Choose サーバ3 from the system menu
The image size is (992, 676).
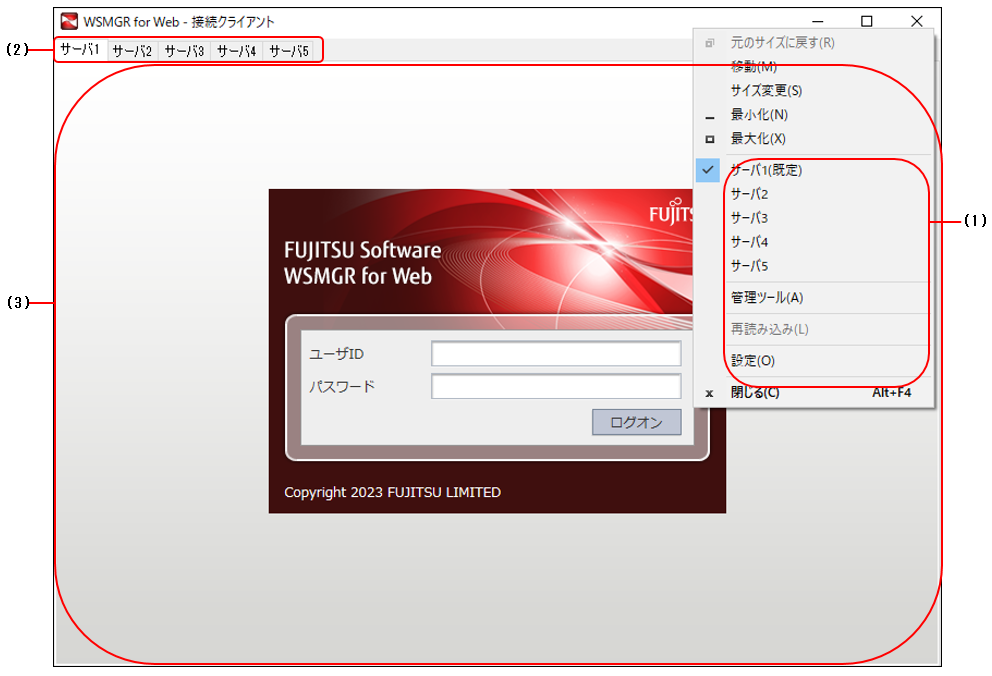tap(749, 218)
